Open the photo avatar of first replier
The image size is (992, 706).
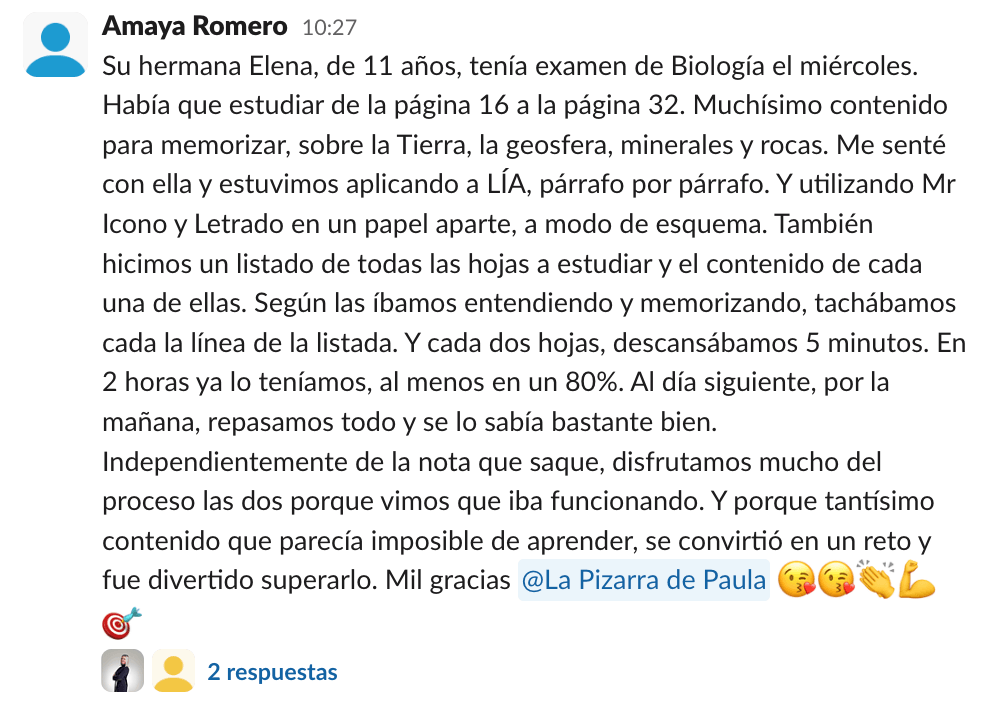(122, 671)
